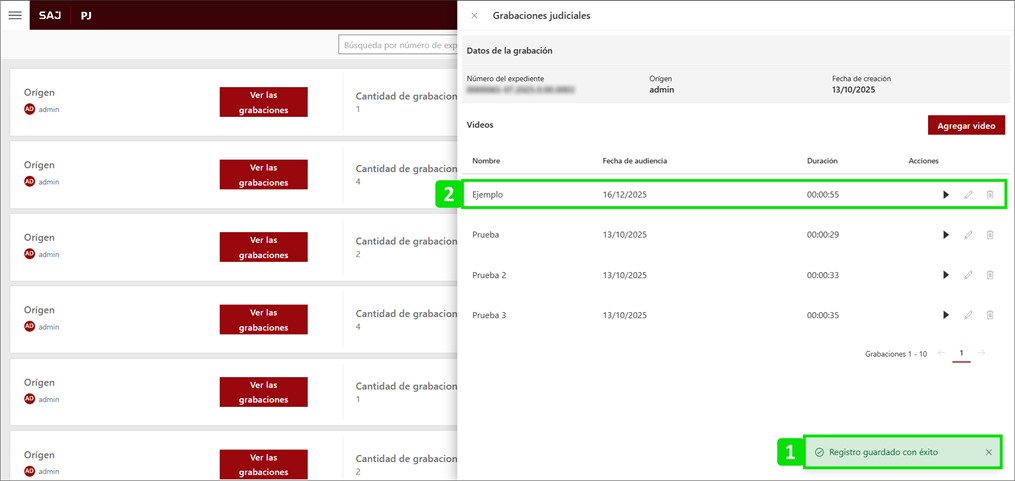Go to next page of recordings
Viewport: 1015px width, 481px height.
click(982, 353)
